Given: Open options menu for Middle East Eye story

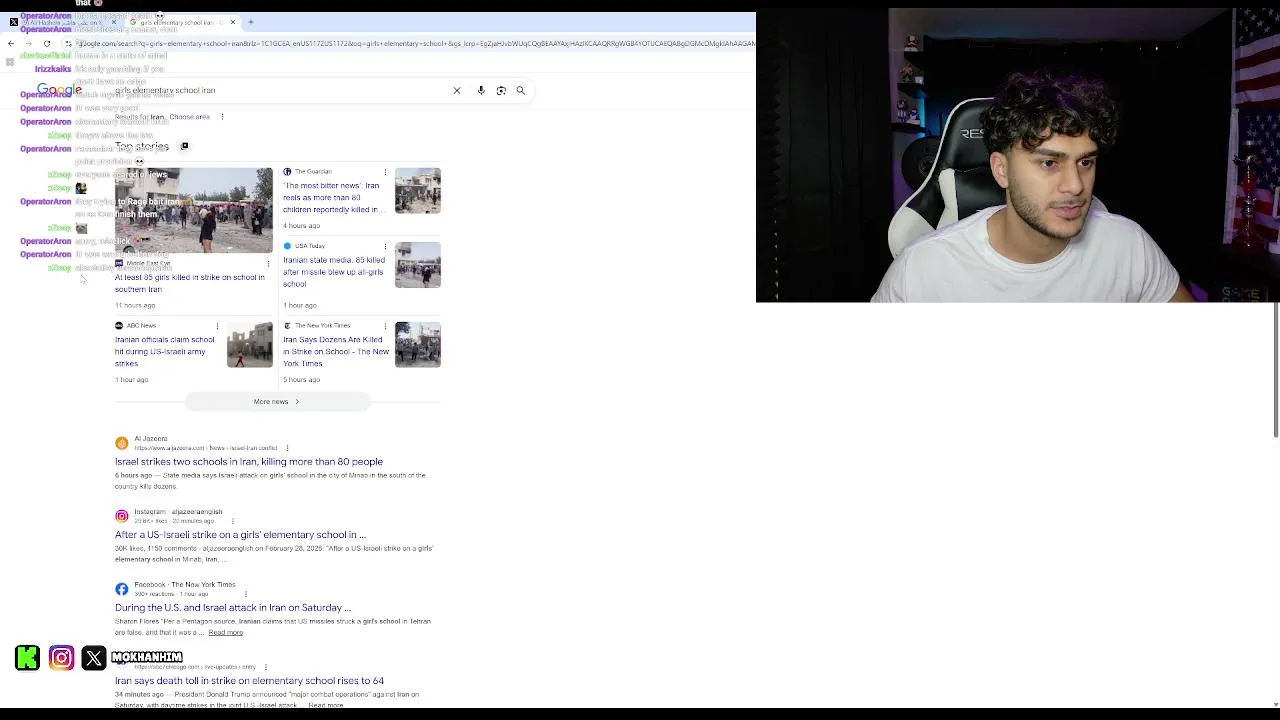Looking at the screenshot, I should click(x=268, y=264).
